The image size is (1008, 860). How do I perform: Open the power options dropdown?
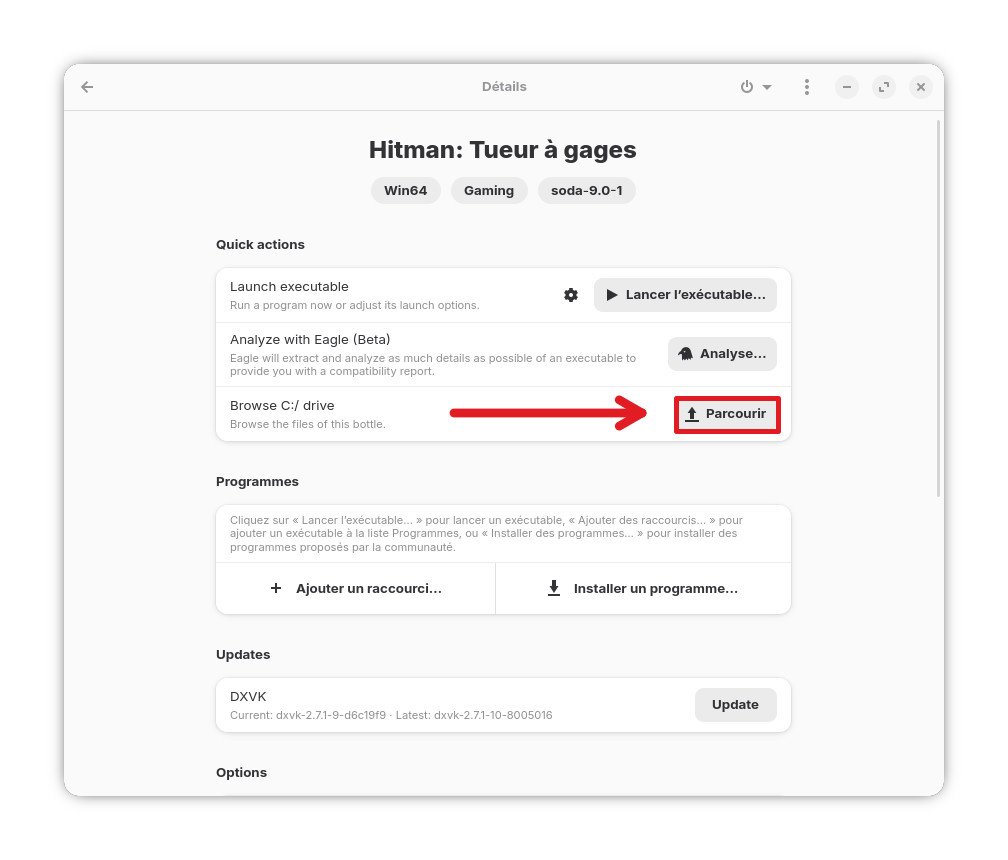(x=755, y=87)
